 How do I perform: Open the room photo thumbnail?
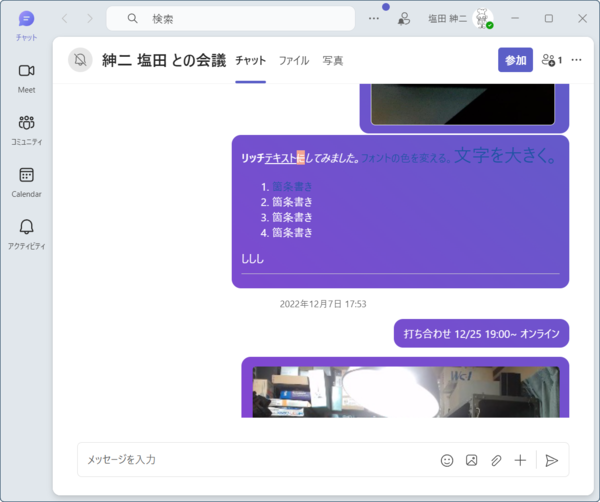(406, 392)
